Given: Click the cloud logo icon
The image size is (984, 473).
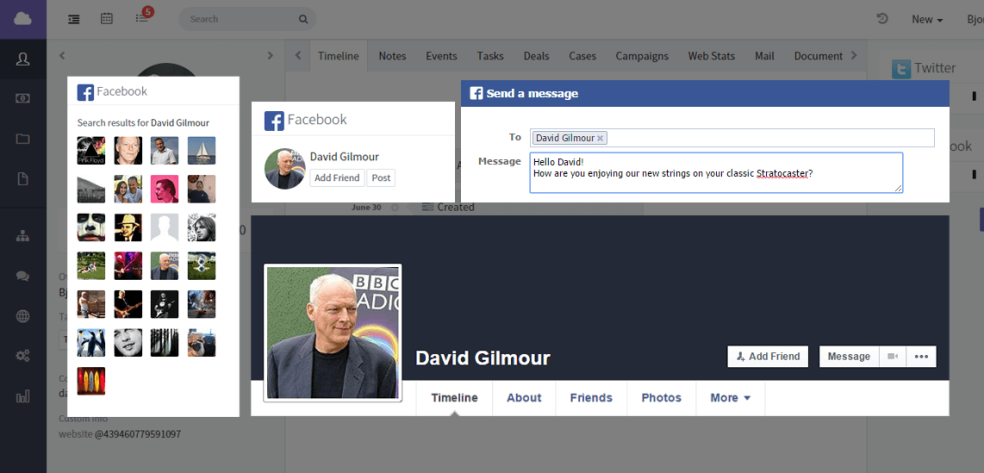Looking at the screenshot, I should coord(22,18).
